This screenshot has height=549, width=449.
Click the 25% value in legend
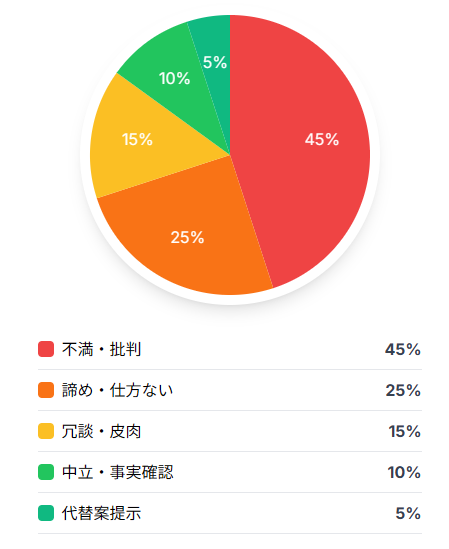pyautogui.click(x=403, y=390)
